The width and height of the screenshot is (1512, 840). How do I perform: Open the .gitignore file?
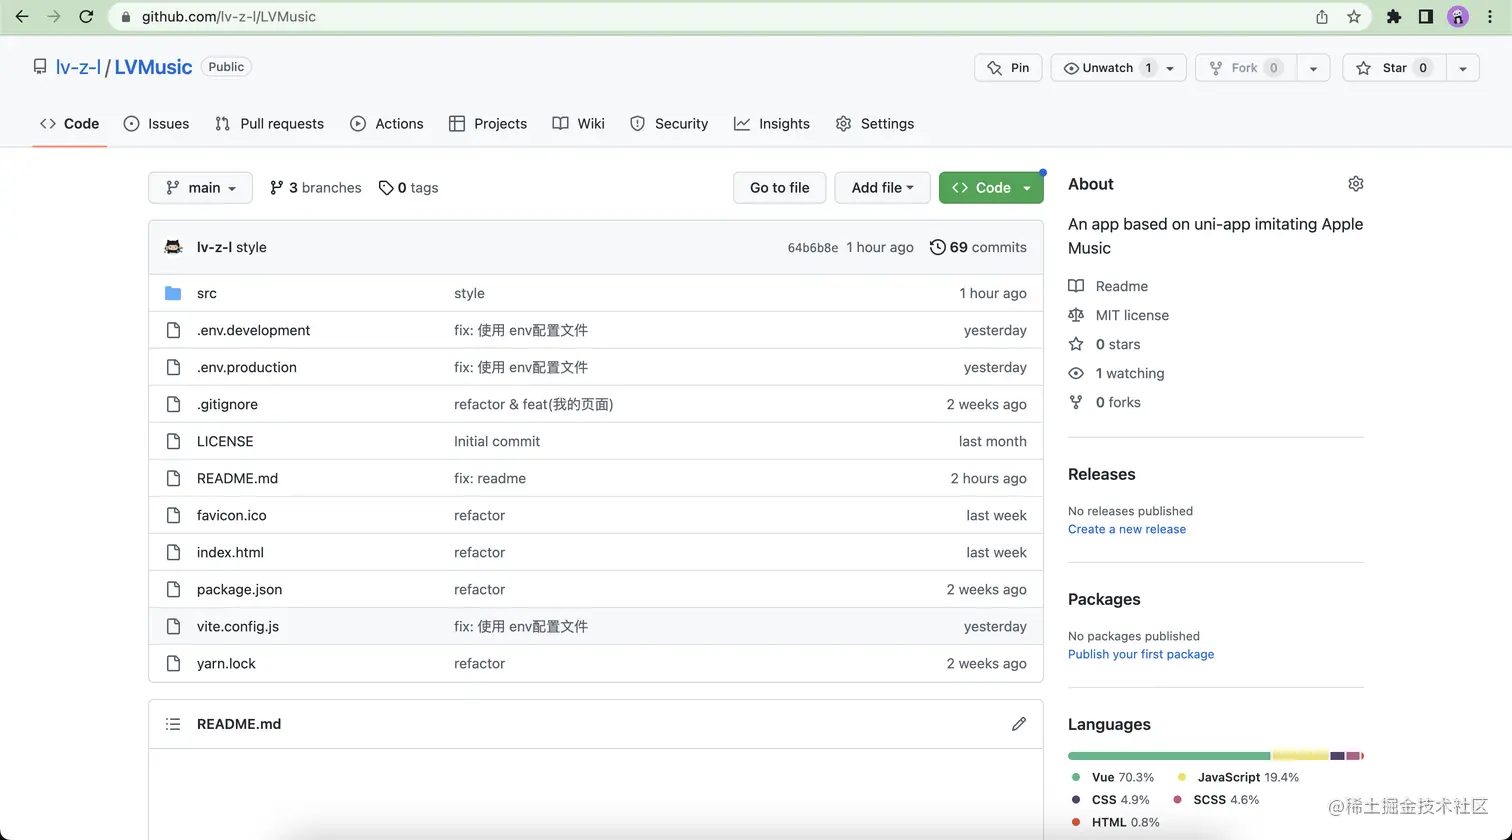pos(227,404)
